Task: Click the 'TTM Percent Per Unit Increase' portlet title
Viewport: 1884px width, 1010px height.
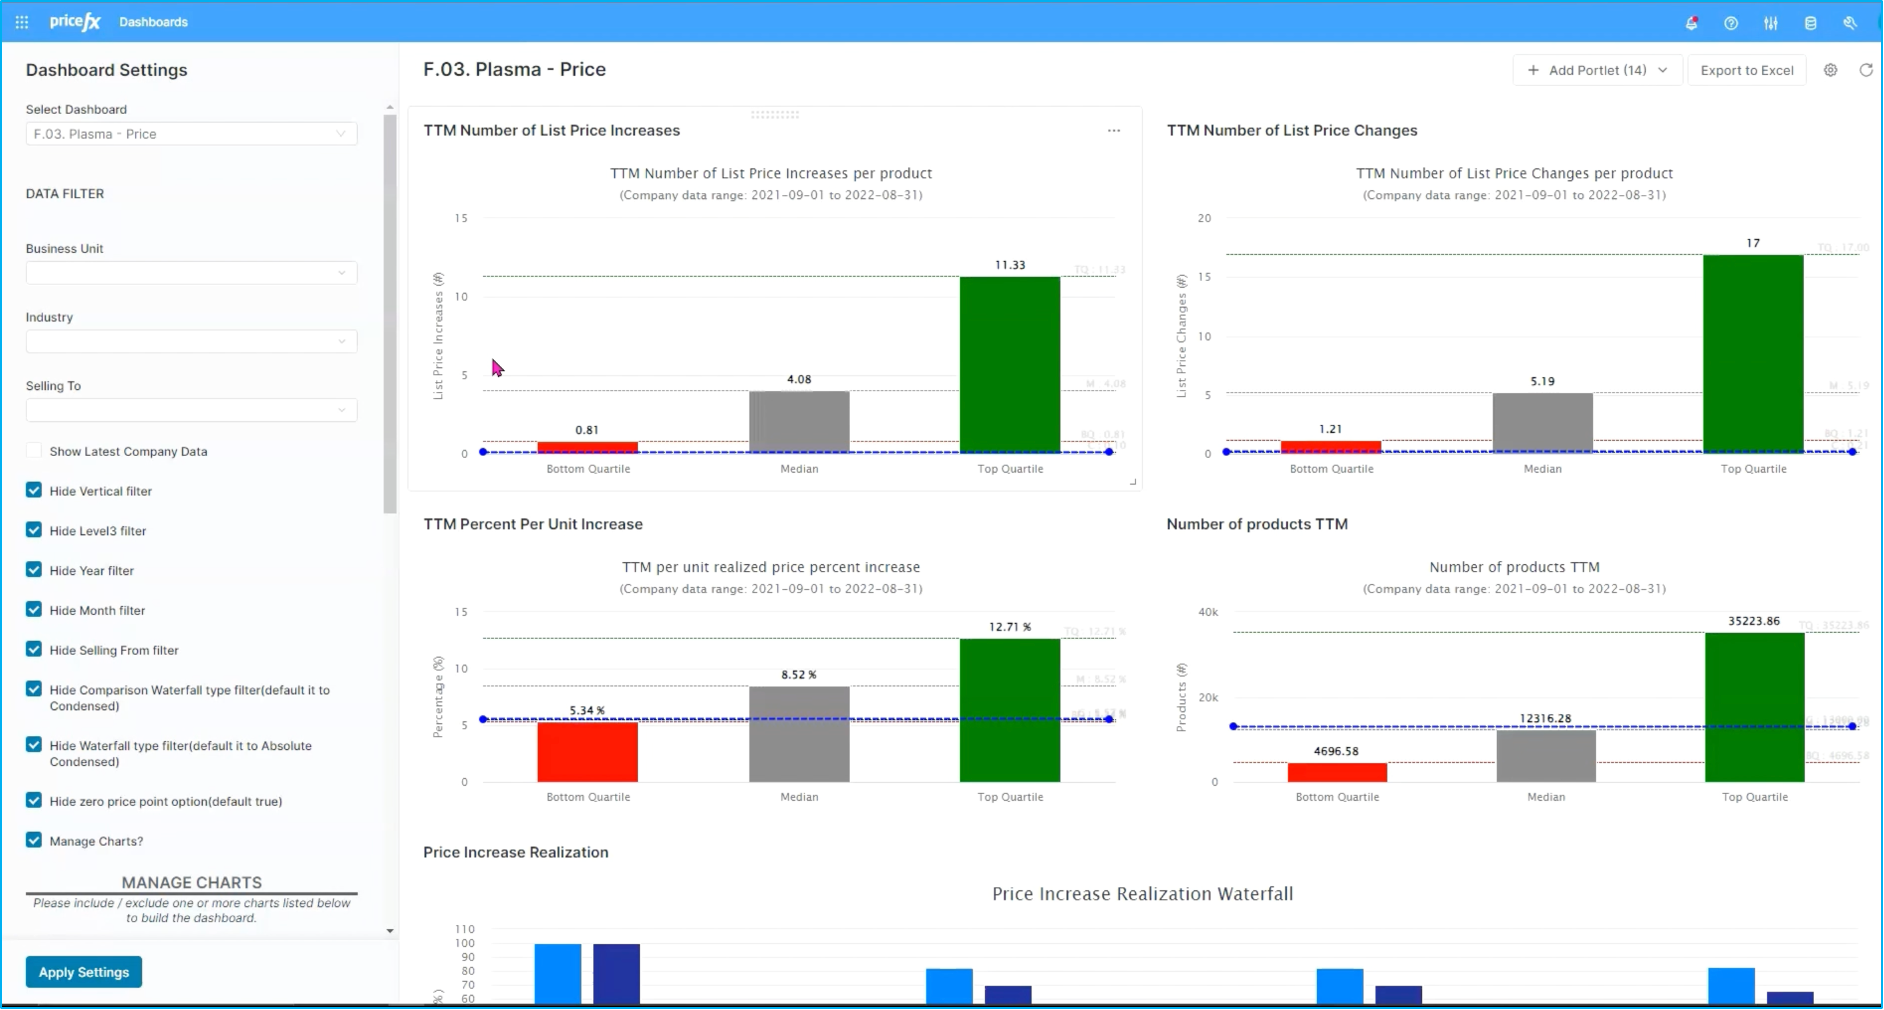Action: tap(533, 524)
